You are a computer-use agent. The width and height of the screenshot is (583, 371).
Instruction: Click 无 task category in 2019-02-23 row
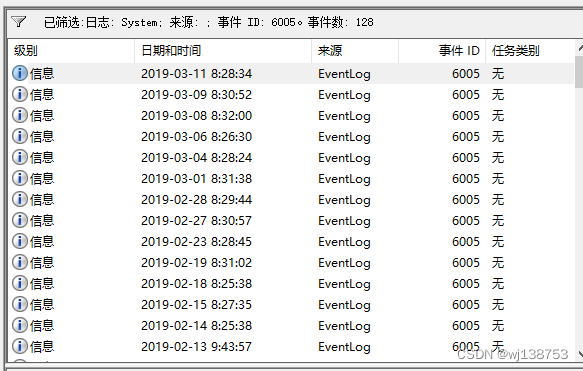pos(498,241)
